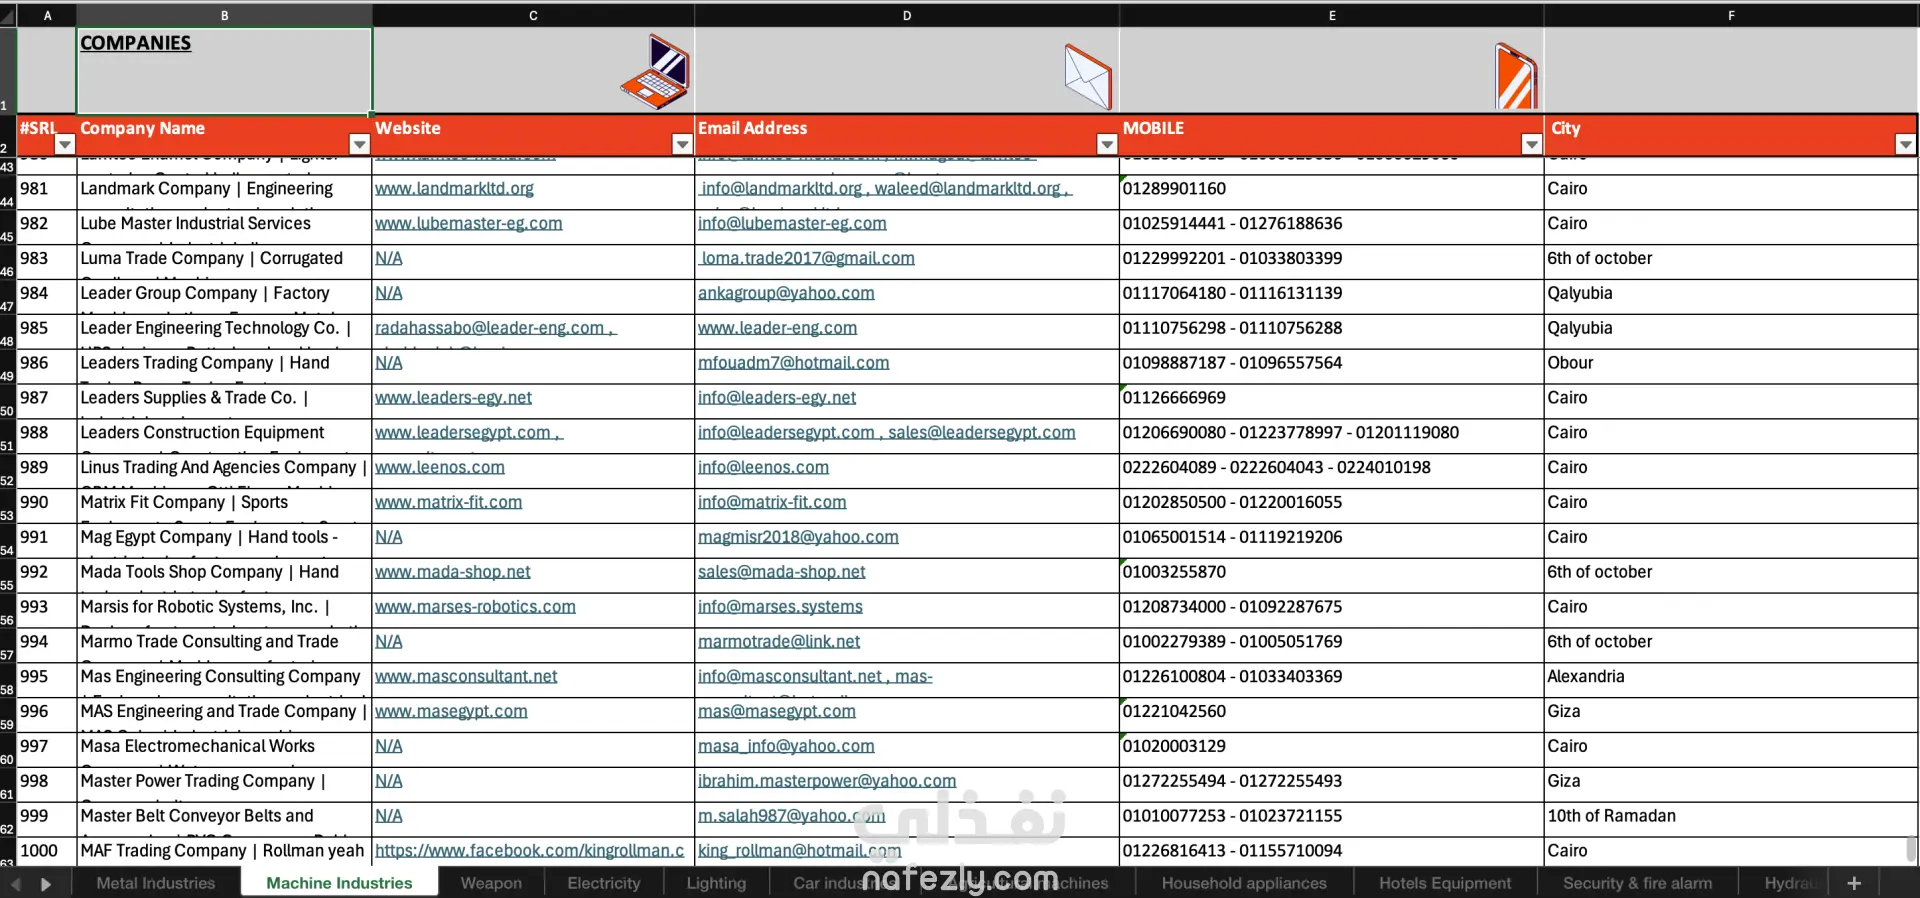The width and height of the screenshot is (1920, 898).
Task: Switch to Household appliances sheet tab
Action: pos(1244,883)
